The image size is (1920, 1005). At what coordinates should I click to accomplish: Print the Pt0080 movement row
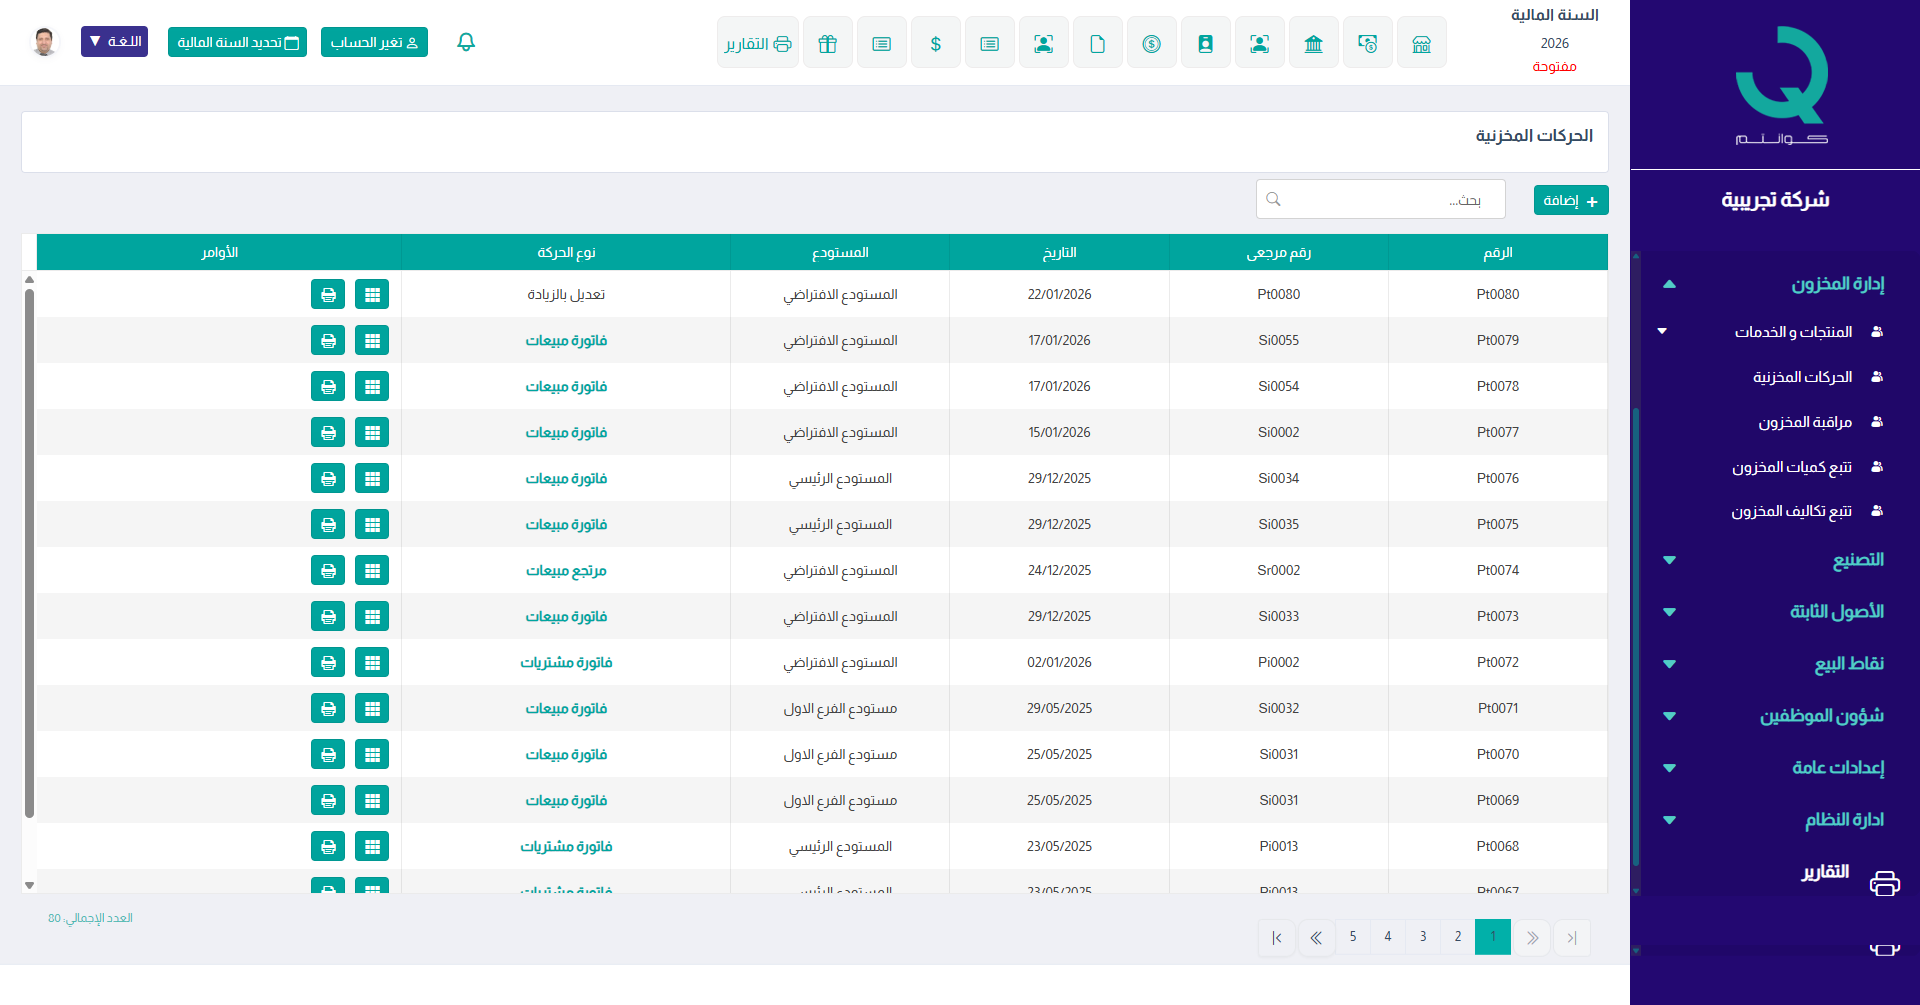click(x=328, y=295)
